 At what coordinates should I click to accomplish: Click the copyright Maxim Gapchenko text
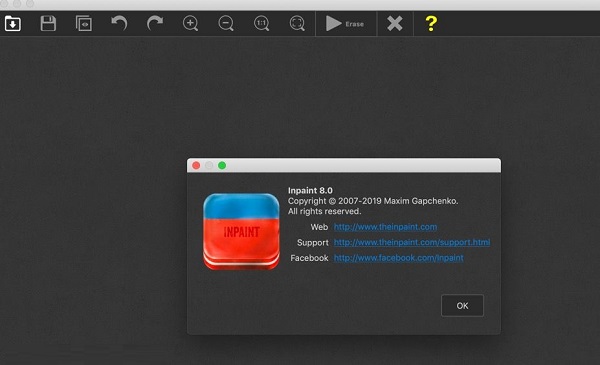[x=373, y=201]
